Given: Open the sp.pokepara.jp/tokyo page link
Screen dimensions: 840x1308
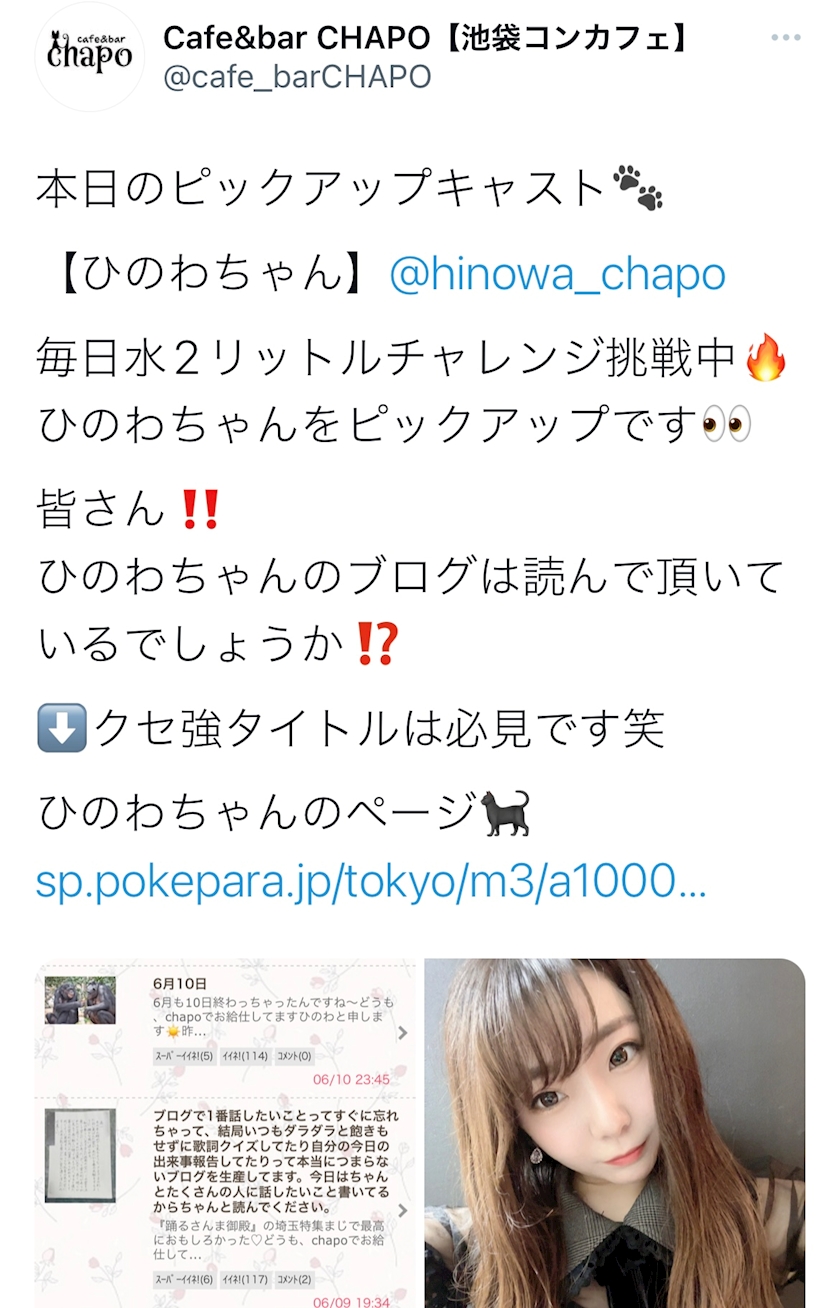Looking at the screenshot, I should tap(371, 882).
